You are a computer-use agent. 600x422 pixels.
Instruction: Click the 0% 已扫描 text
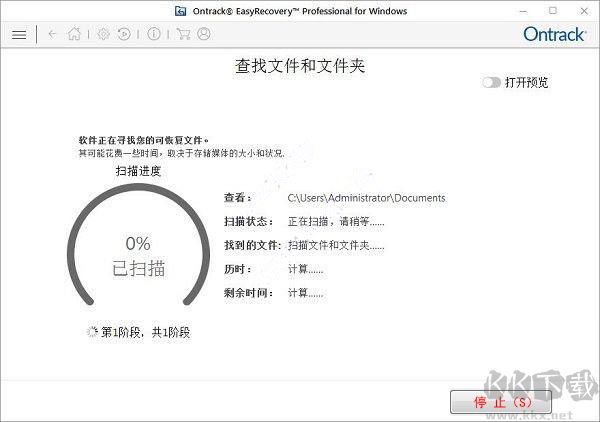(x=137, y=256)
